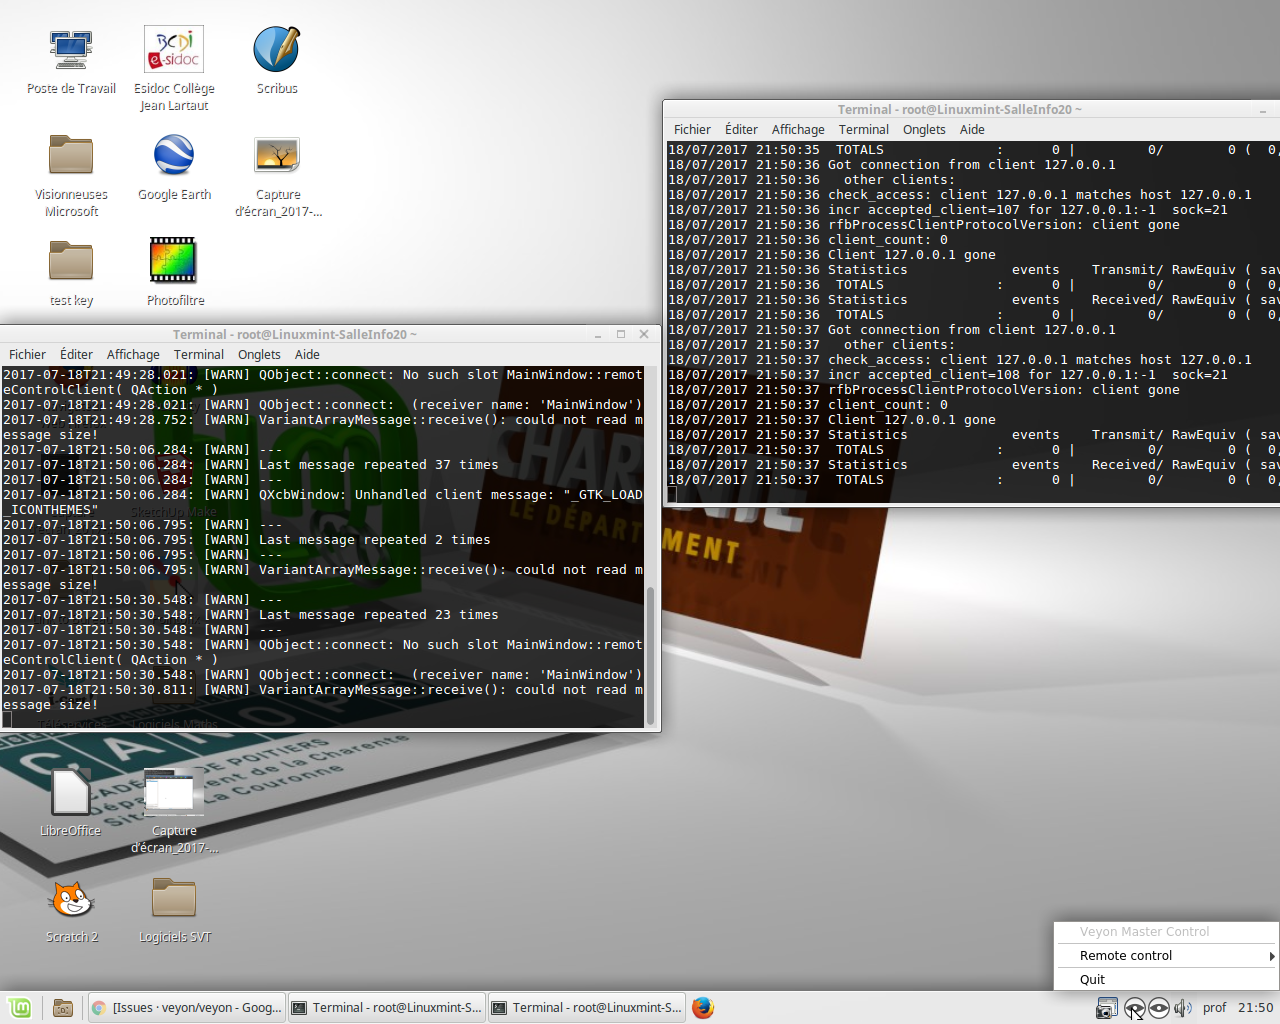The image size is (1280, 1024).
Task: Mute audio via the speaker tray icon
Action: click(x=1184, y=1008)
